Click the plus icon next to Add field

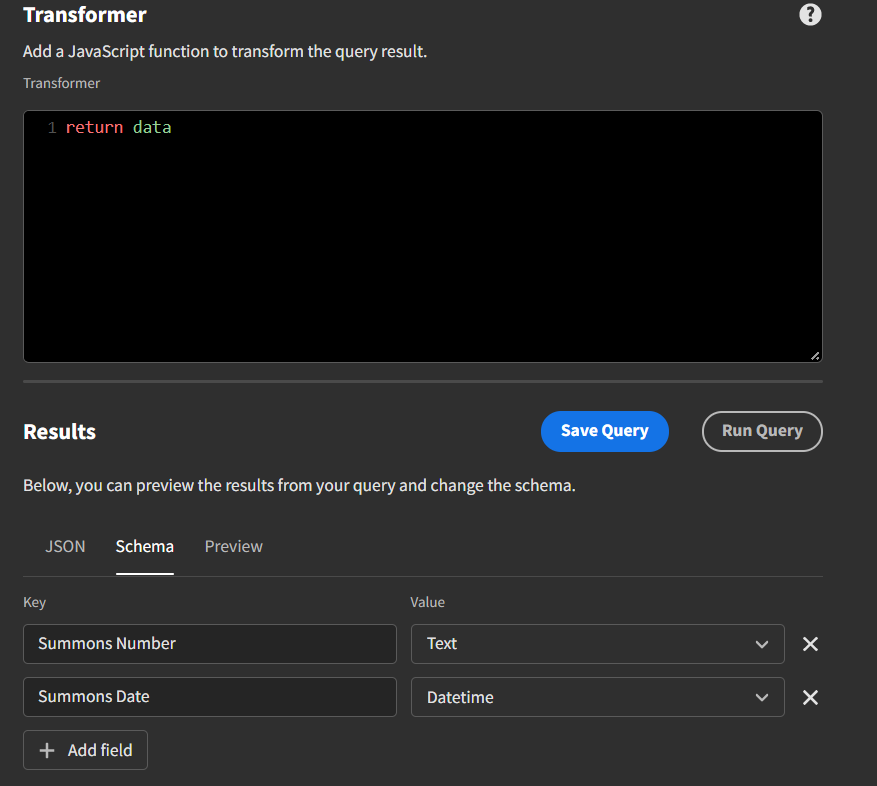point(48,750)
